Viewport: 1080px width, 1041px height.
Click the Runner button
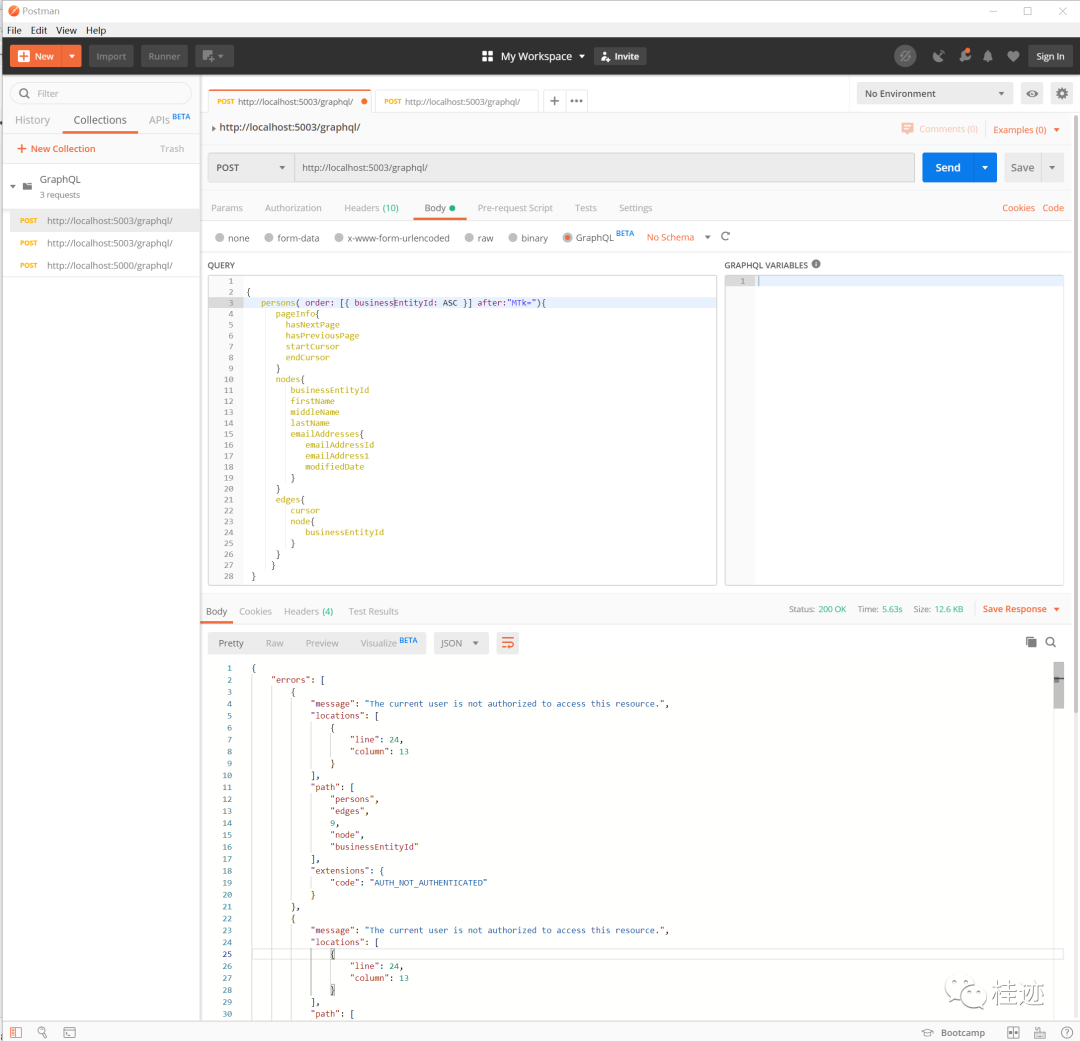(x=164, y=56)
